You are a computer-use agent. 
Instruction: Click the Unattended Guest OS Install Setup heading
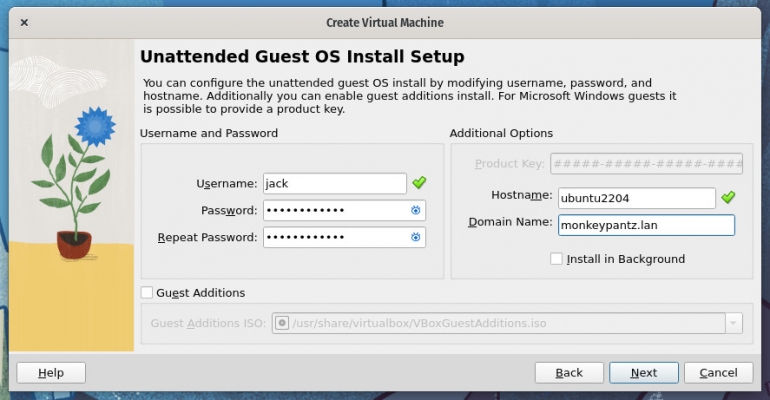[x=302, y=56]
